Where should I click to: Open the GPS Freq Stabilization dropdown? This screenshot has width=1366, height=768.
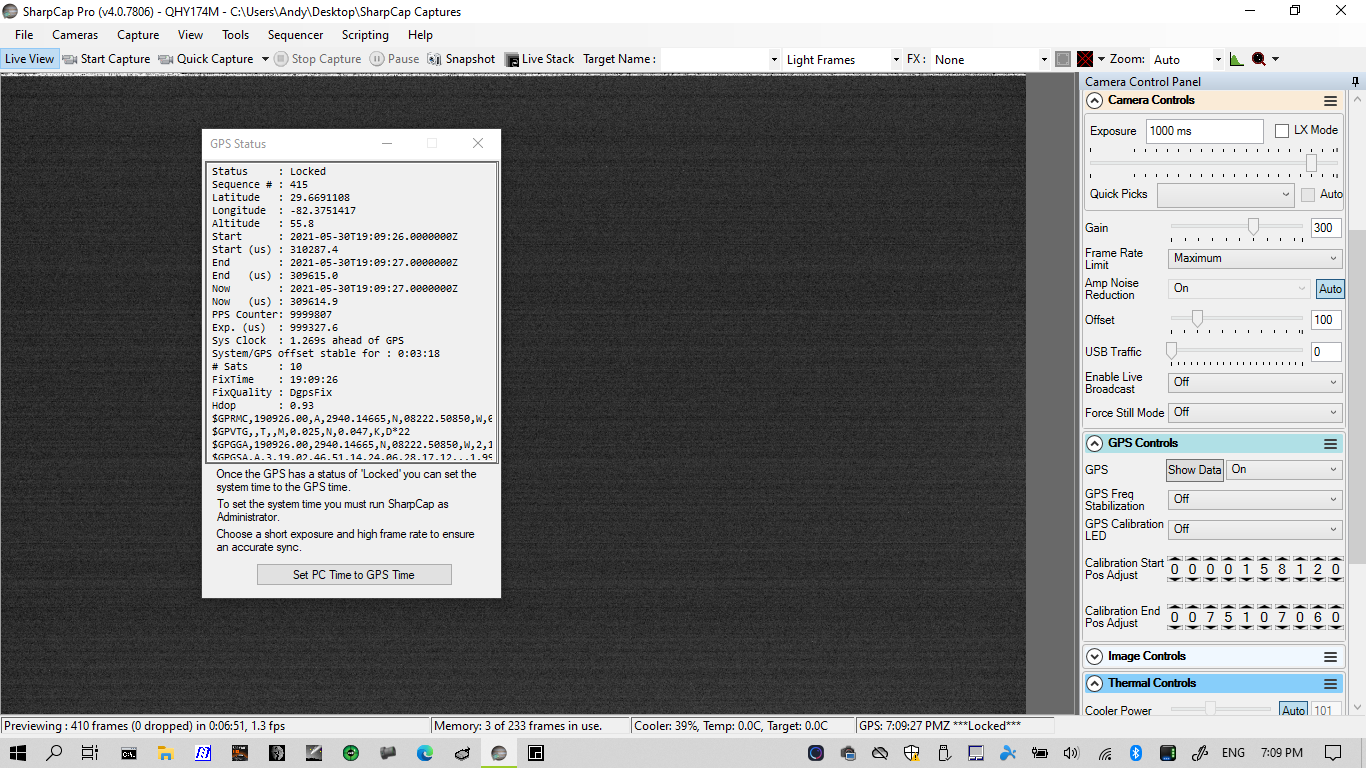click(x=1254, y=500)
